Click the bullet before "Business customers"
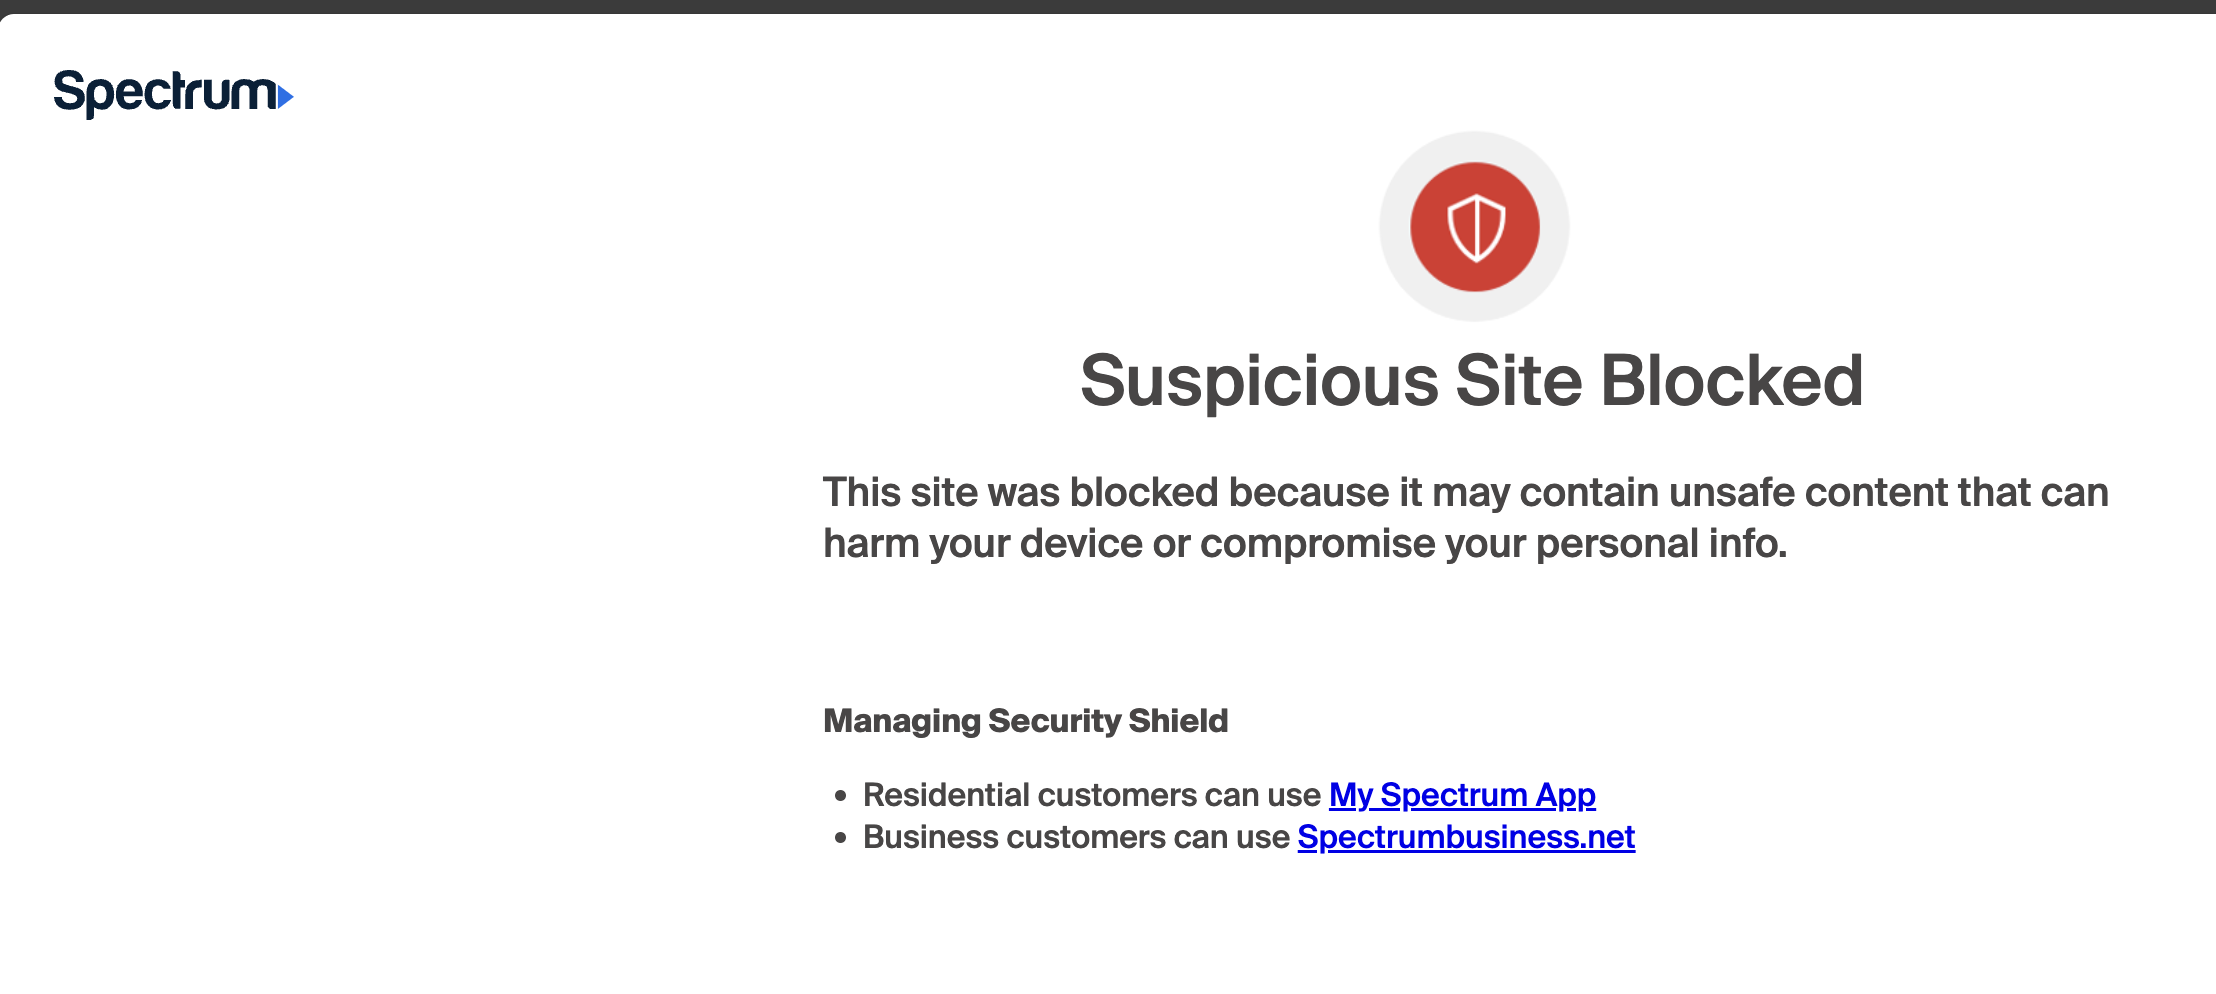The width and height of the screenshot is (2216, 994). point(841,838)
